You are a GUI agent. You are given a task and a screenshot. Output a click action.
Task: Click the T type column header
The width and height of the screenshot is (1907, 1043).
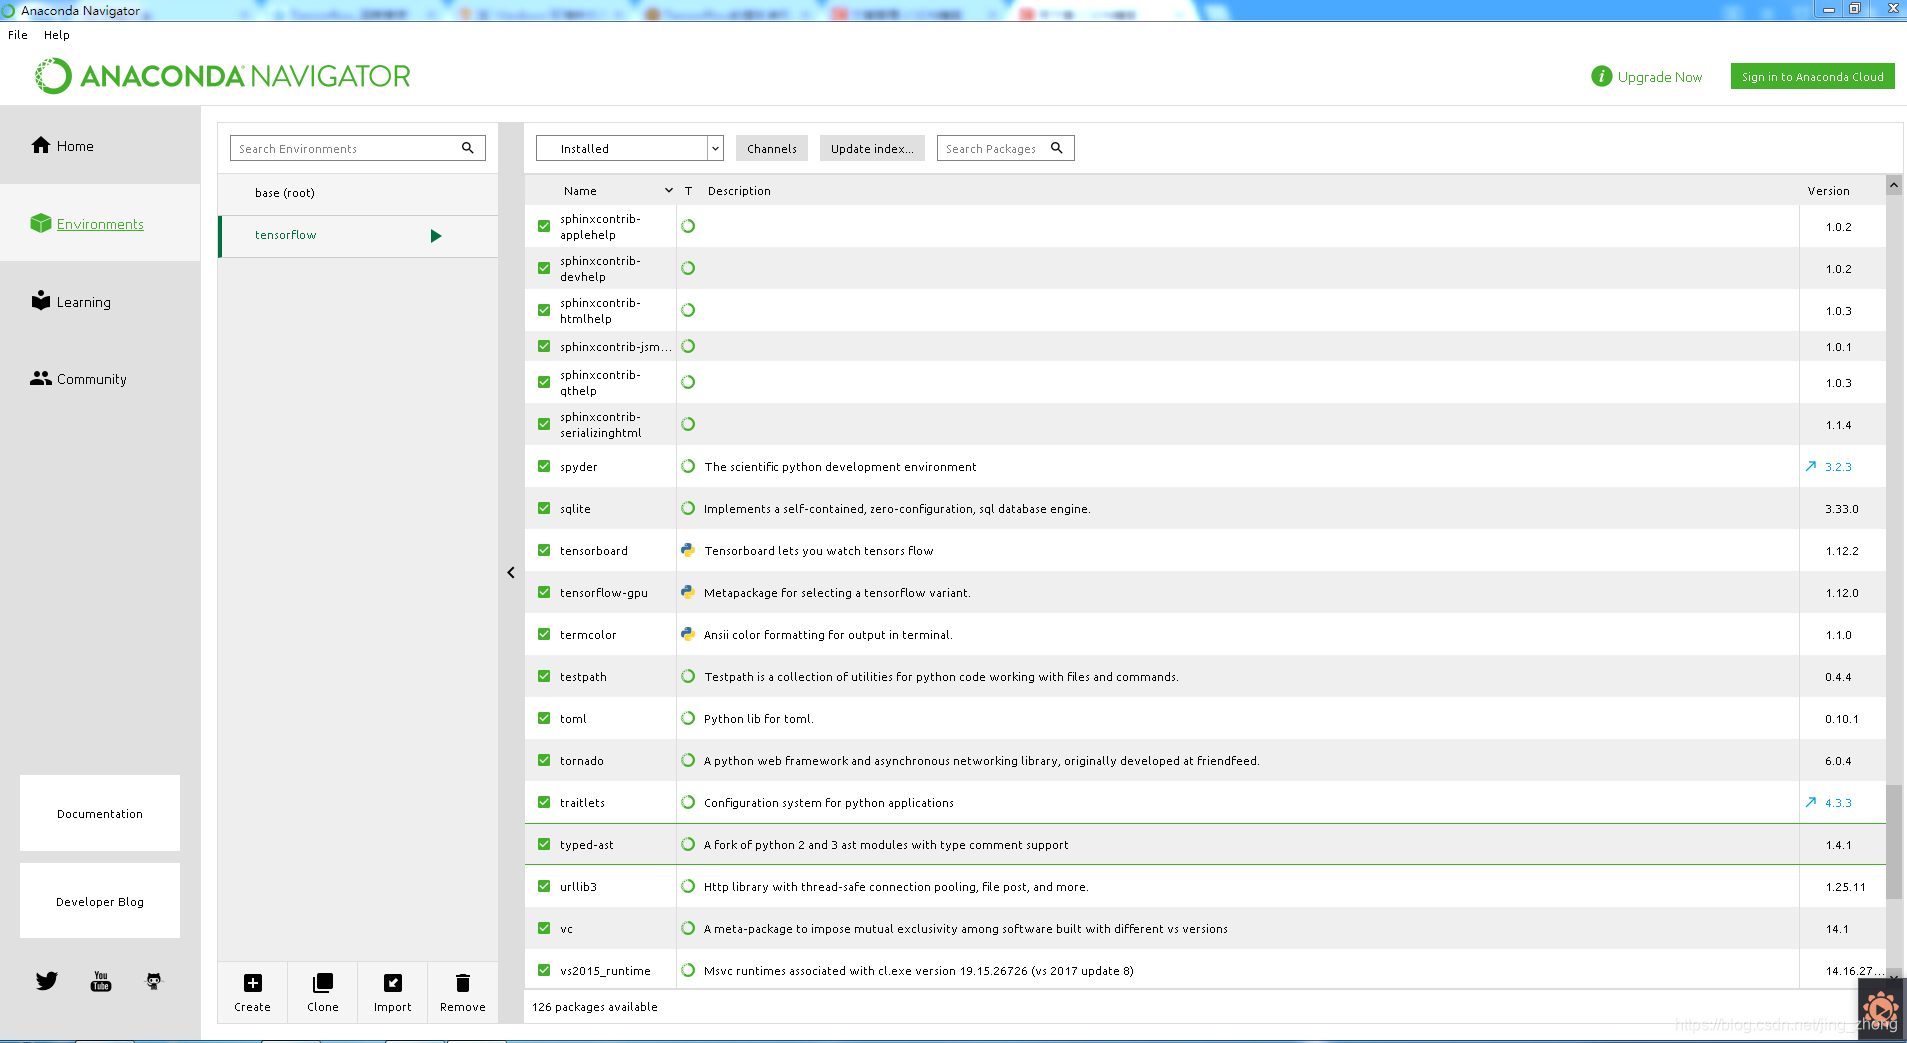[x=688, y=190]
